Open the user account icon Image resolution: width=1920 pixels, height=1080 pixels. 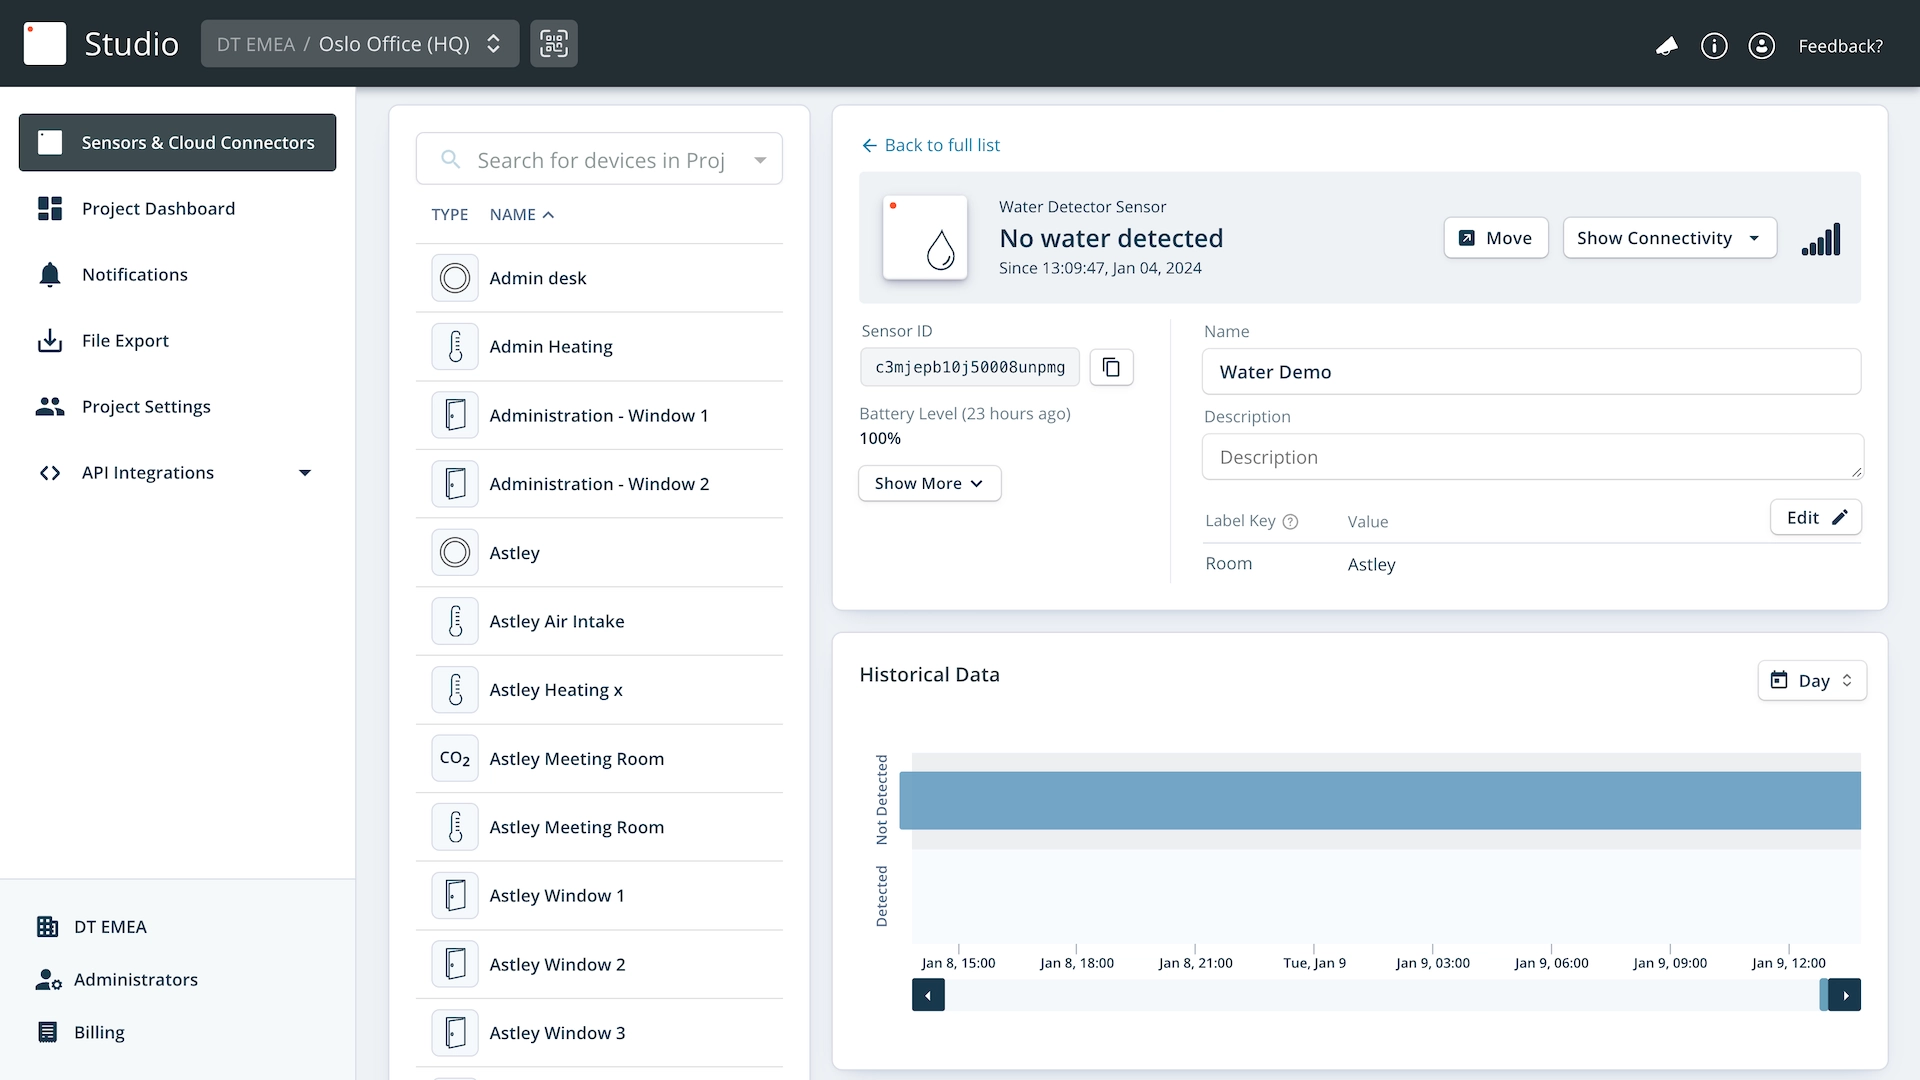click(x=1761, y=46)
